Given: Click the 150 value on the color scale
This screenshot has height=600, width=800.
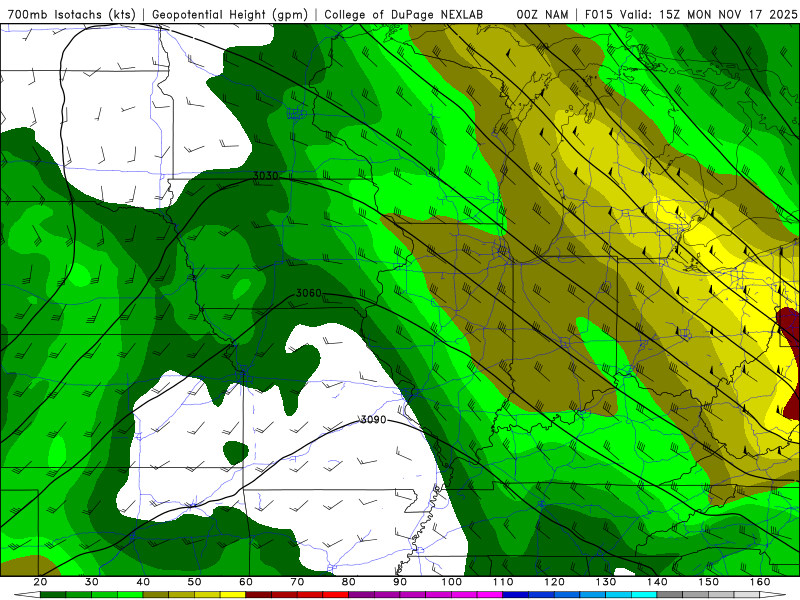Looking at the screenshot, I should pos(708,582).
